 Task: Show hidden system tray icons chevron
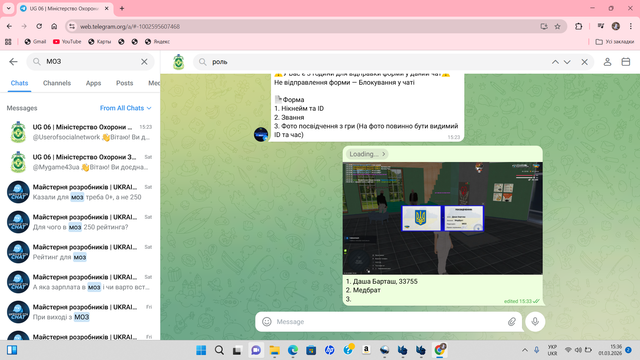click(x=525, y=350)
